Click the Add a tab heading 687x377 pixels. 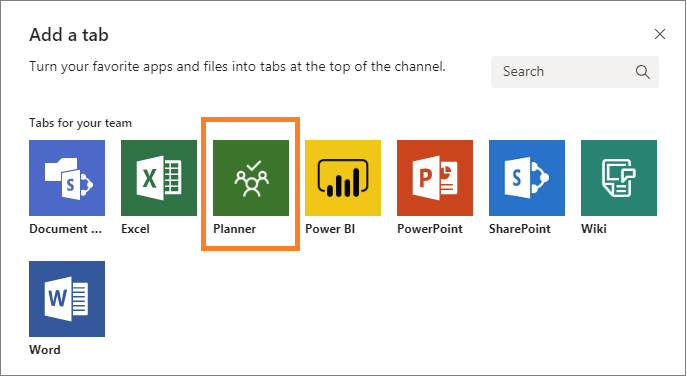(69, 35)
